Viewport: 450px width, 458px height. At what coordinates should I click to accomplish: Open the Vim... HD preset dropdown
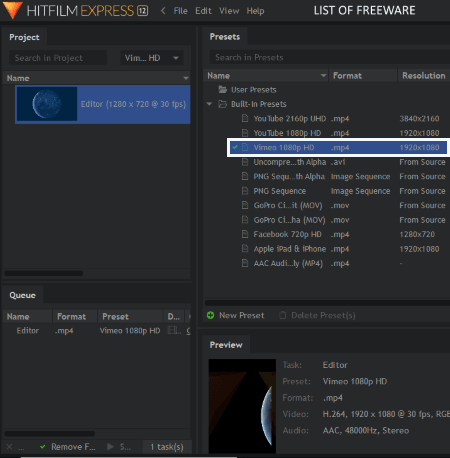(x=152, y=58)
